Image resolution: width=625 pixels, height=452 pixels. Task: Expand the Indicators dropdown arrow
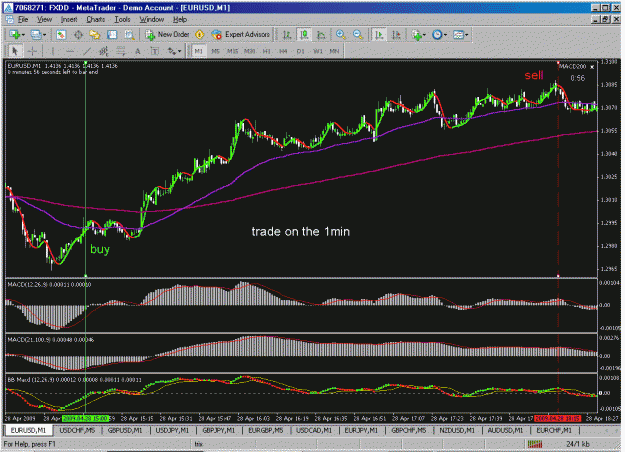click(x=424, y=35)
